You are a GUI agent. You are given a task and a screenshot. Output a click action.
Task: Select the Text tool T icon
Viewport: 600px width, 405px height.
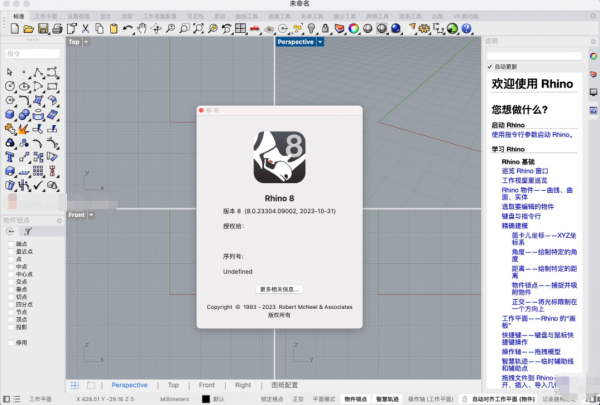point(10,157)
